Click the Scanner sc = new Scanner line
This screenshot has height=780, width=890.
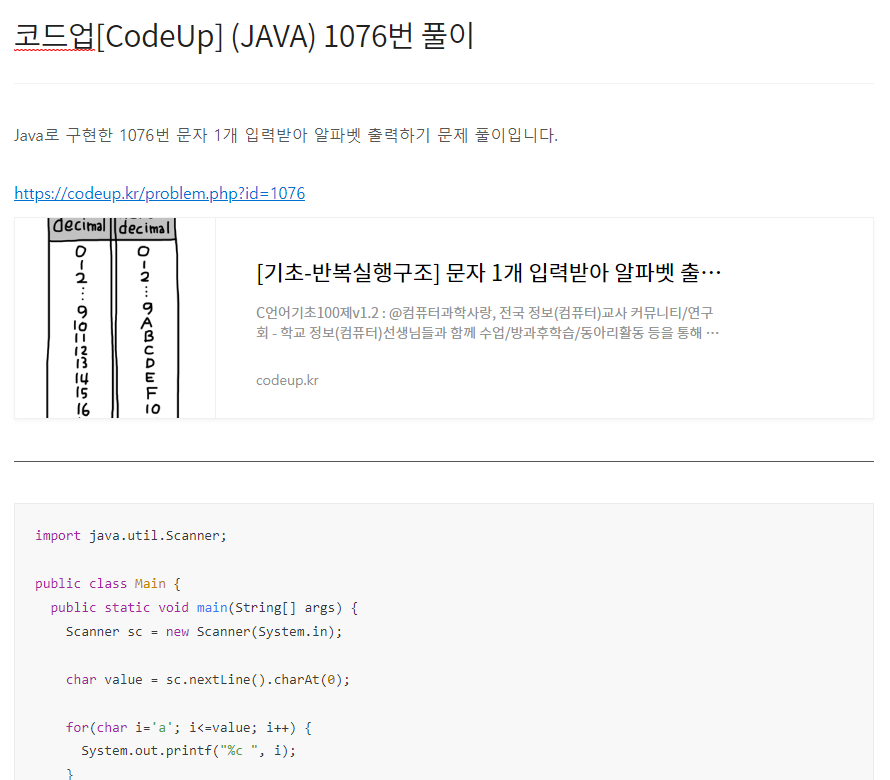204,631
